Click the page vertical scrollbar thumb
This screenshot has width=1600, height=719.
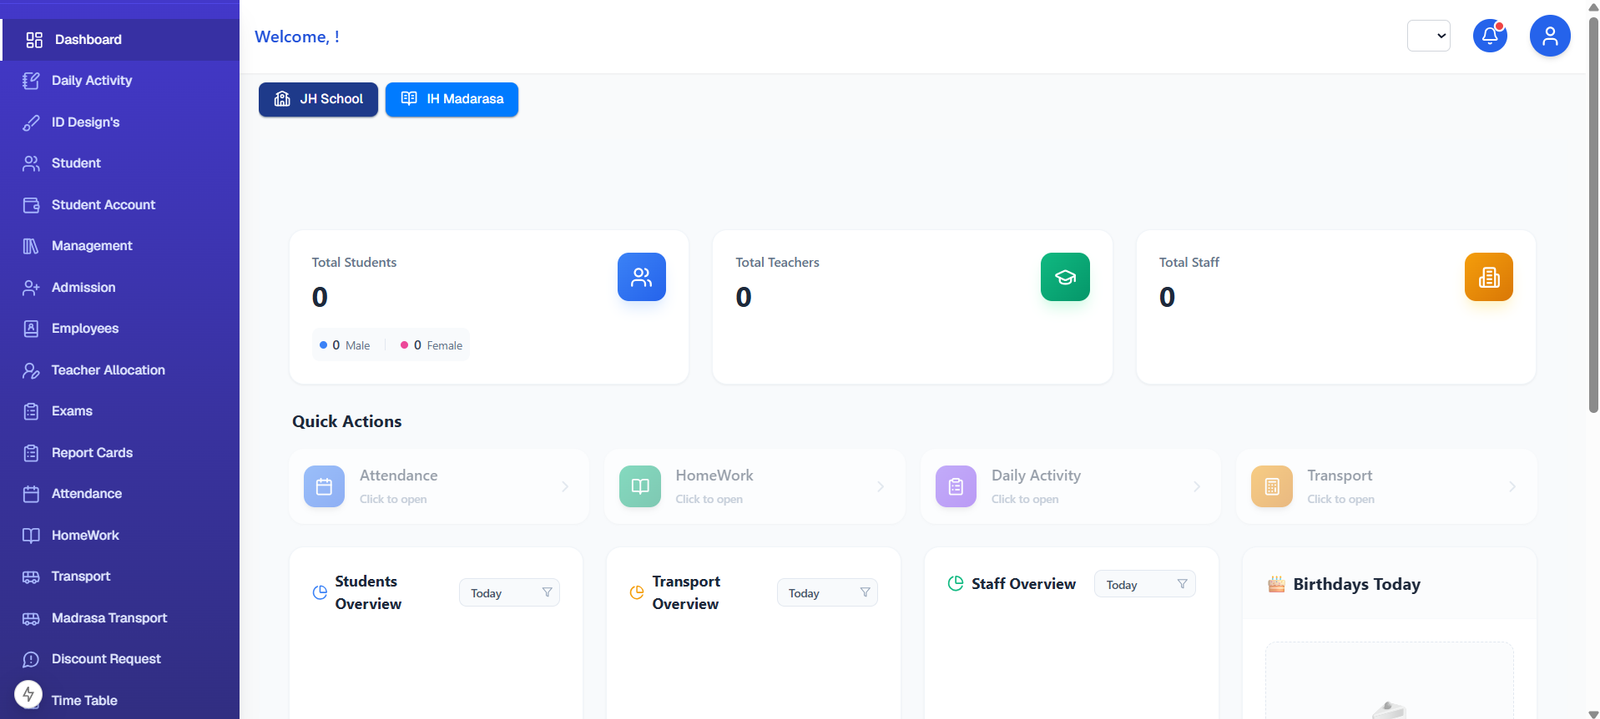[x=1593, y=214]
